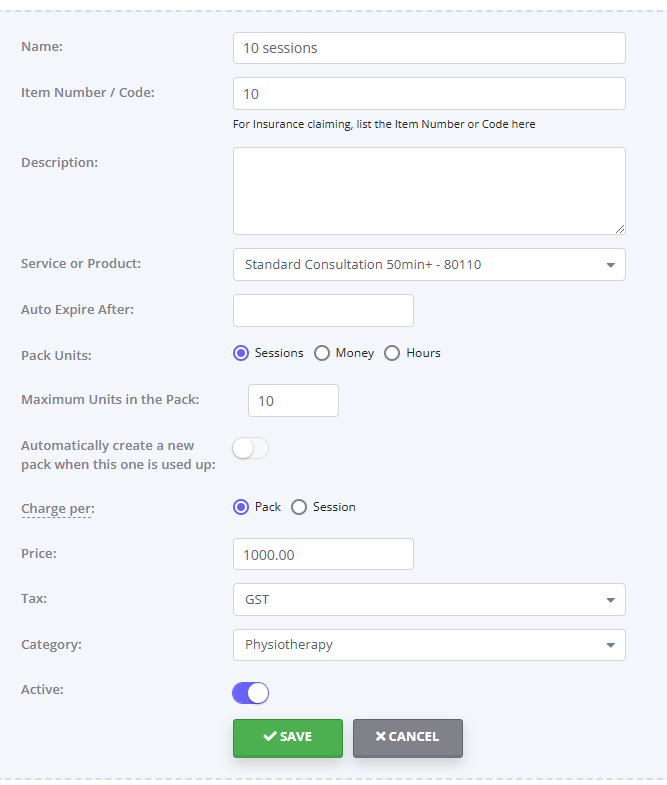Select charge per Pack radio button

(241, 507)
